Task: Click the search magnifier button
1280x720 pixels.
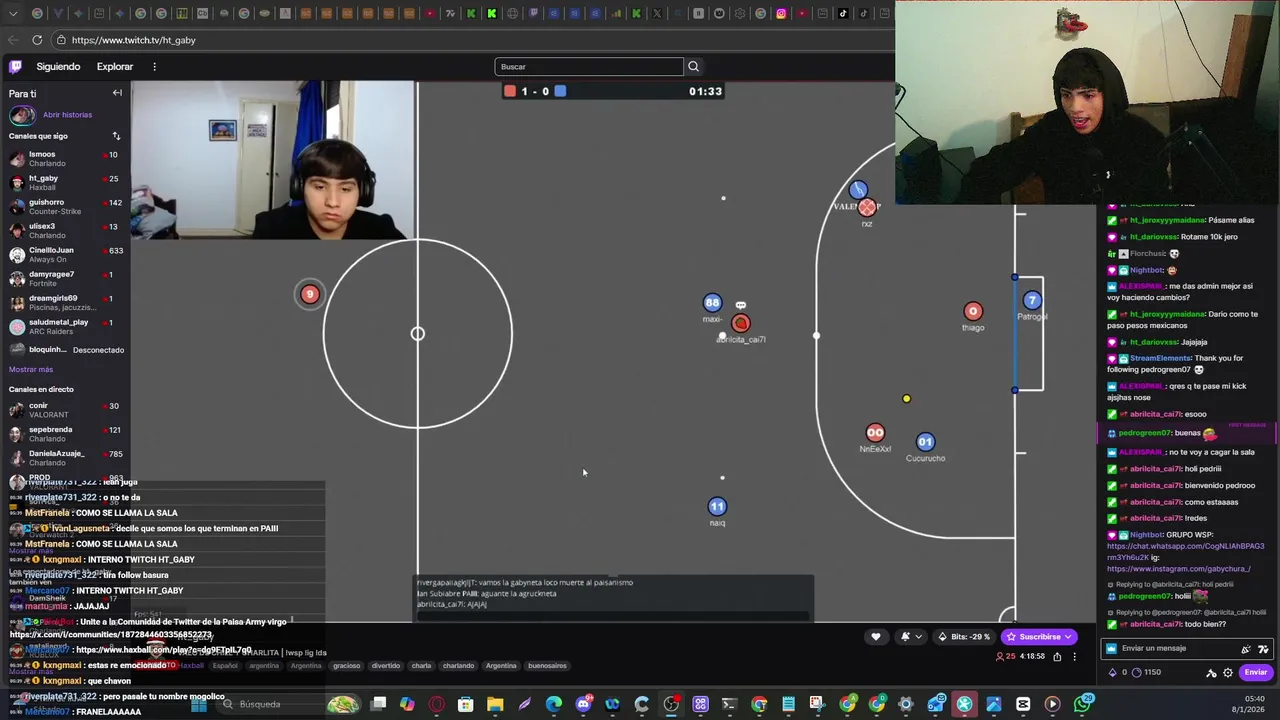Action: (693, 66)
